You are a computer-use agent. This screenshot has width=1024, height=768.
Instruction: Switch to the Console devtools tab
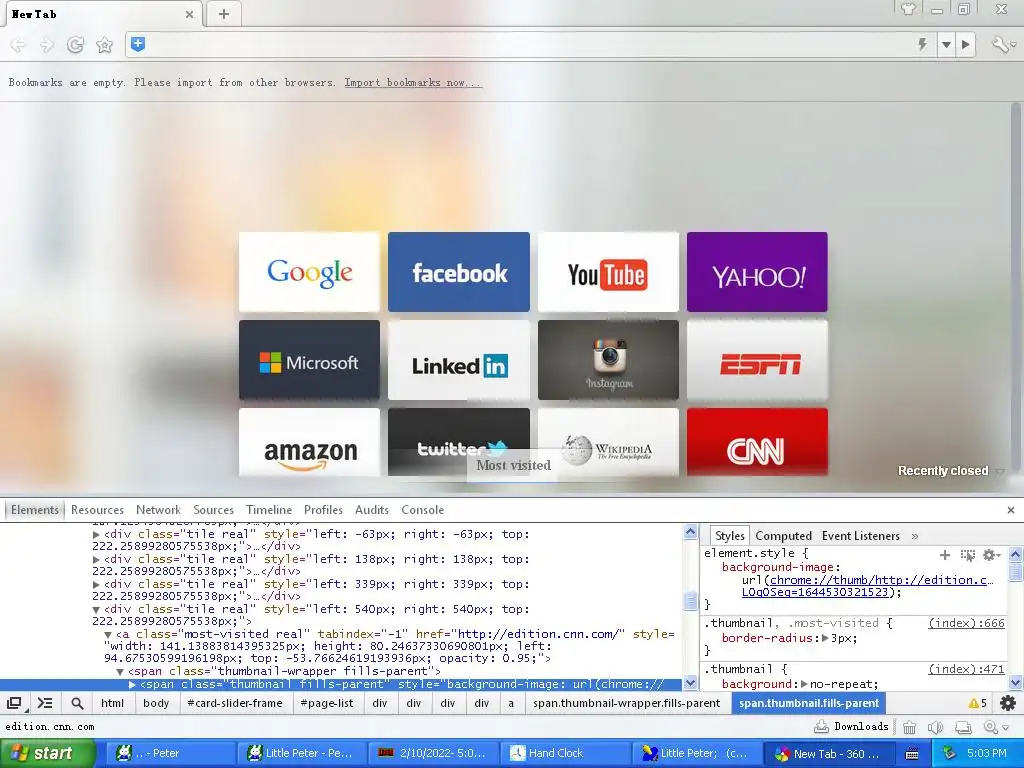point(423,509)
